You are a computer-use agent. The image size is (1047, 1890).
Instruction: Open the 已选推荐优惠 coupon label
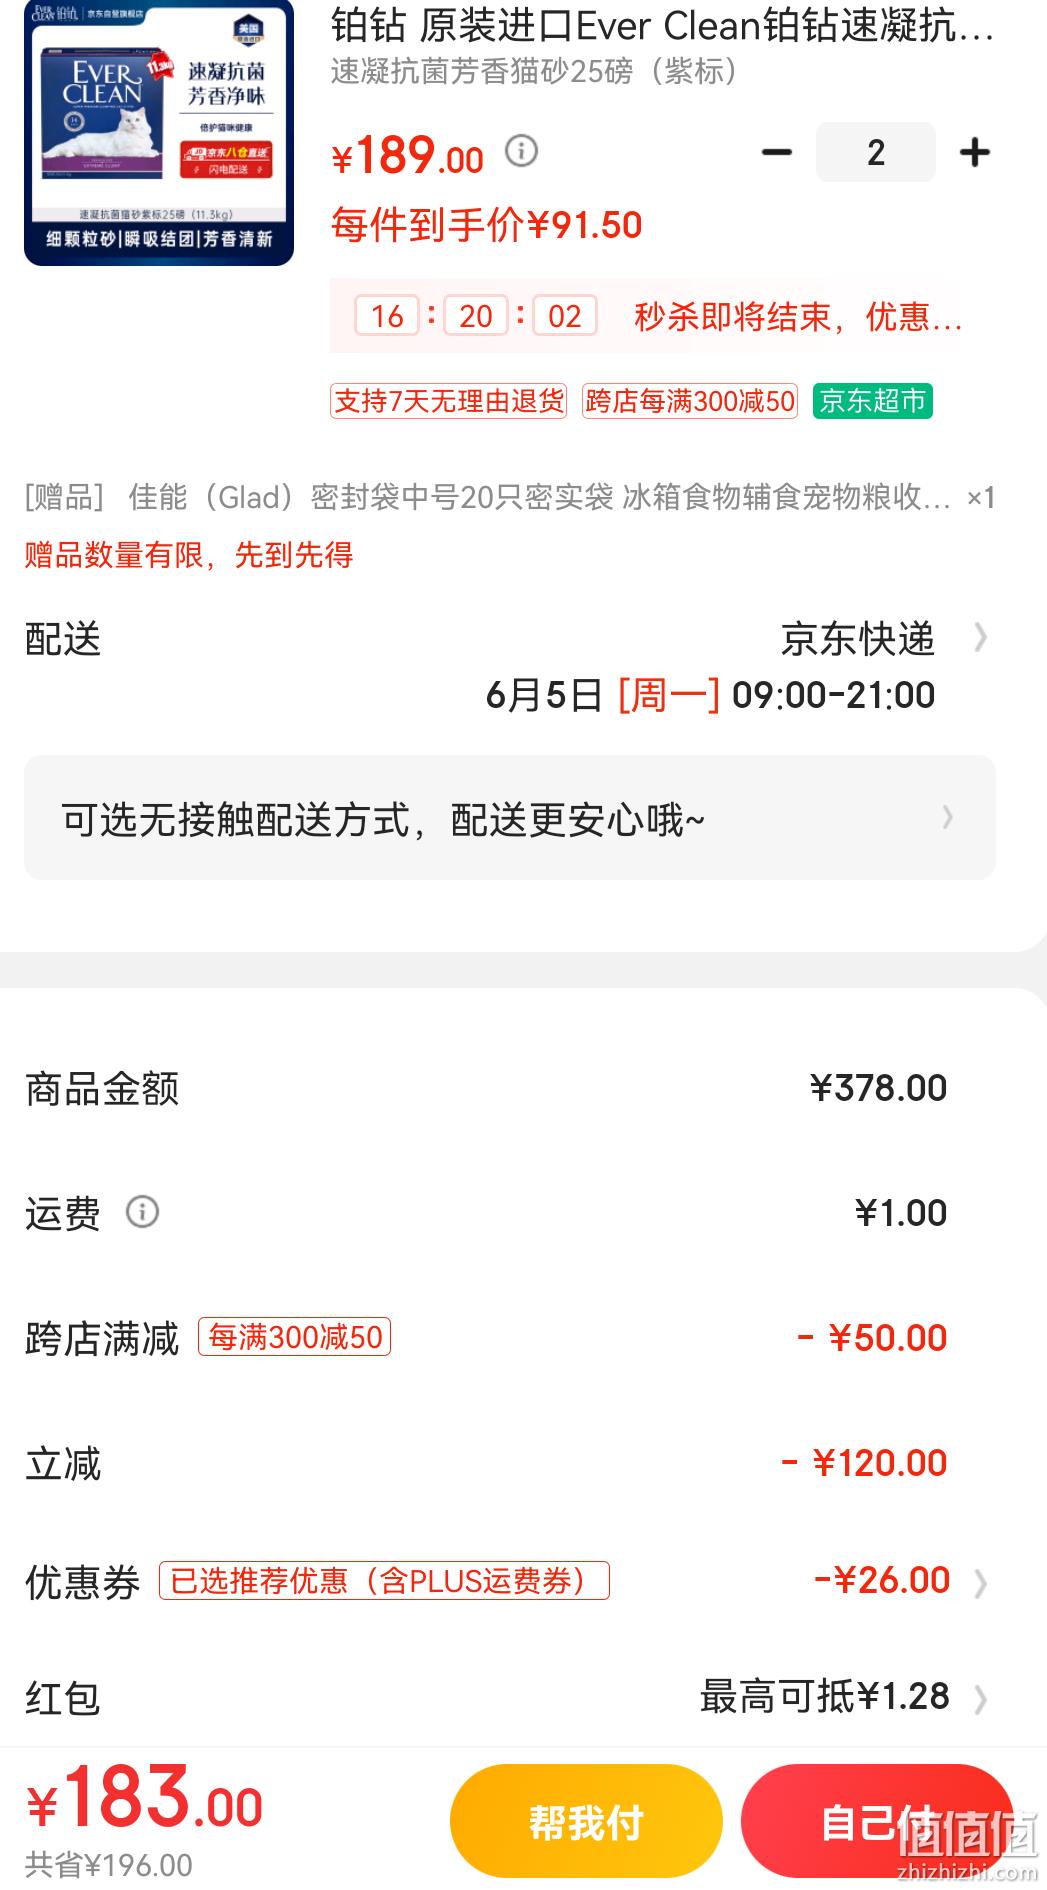coord(384,1581)
